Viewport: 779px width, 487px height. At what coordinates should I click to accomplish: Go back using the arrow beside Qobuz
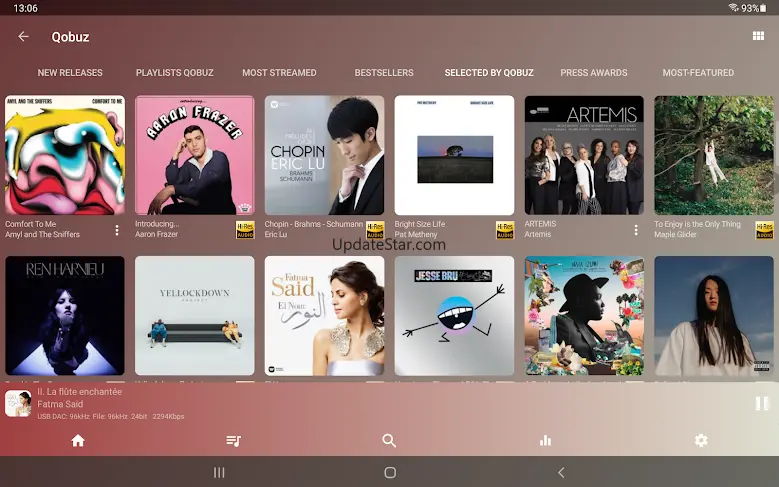(x=23, y=36)
